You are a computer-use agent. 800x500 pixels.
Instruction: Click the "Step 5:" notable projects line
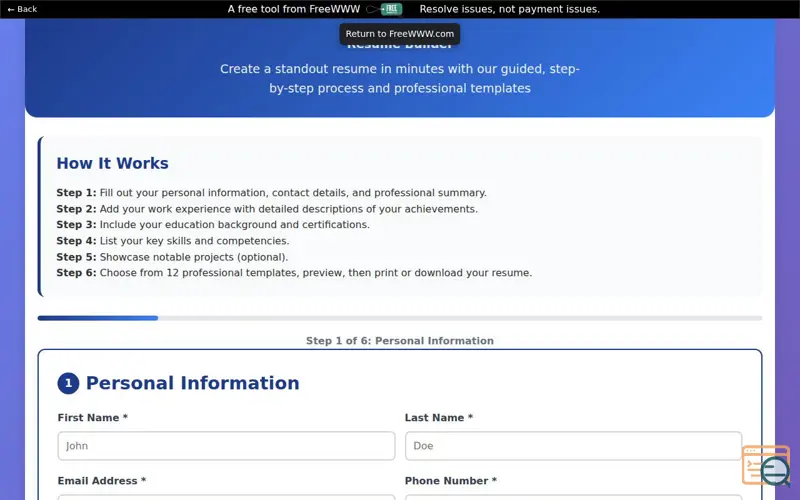click(172, 257)
